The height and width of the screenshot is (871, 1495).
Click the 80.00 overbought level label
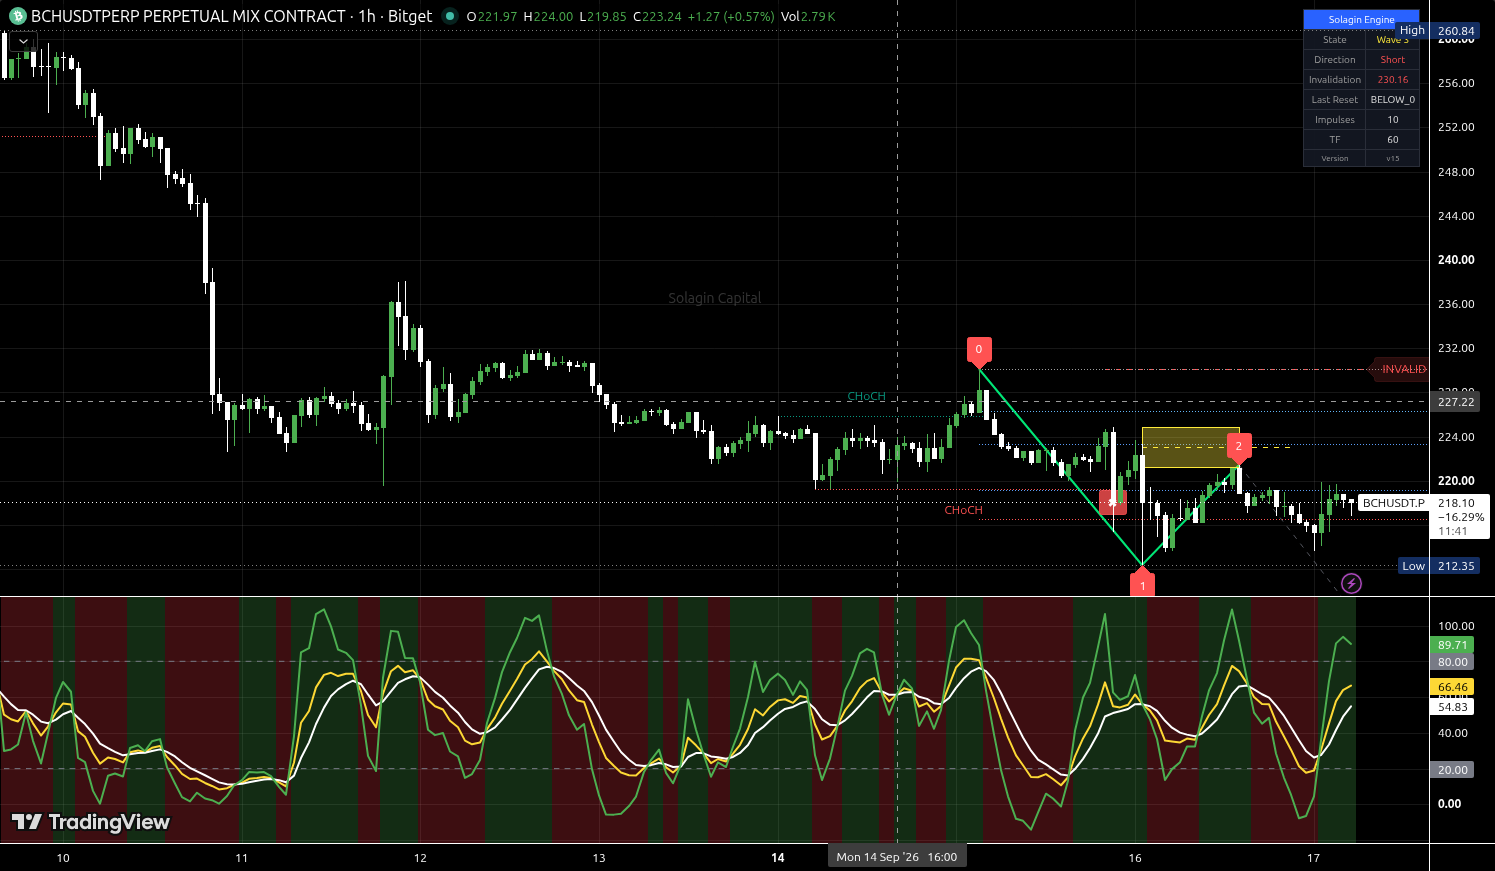1453,662
